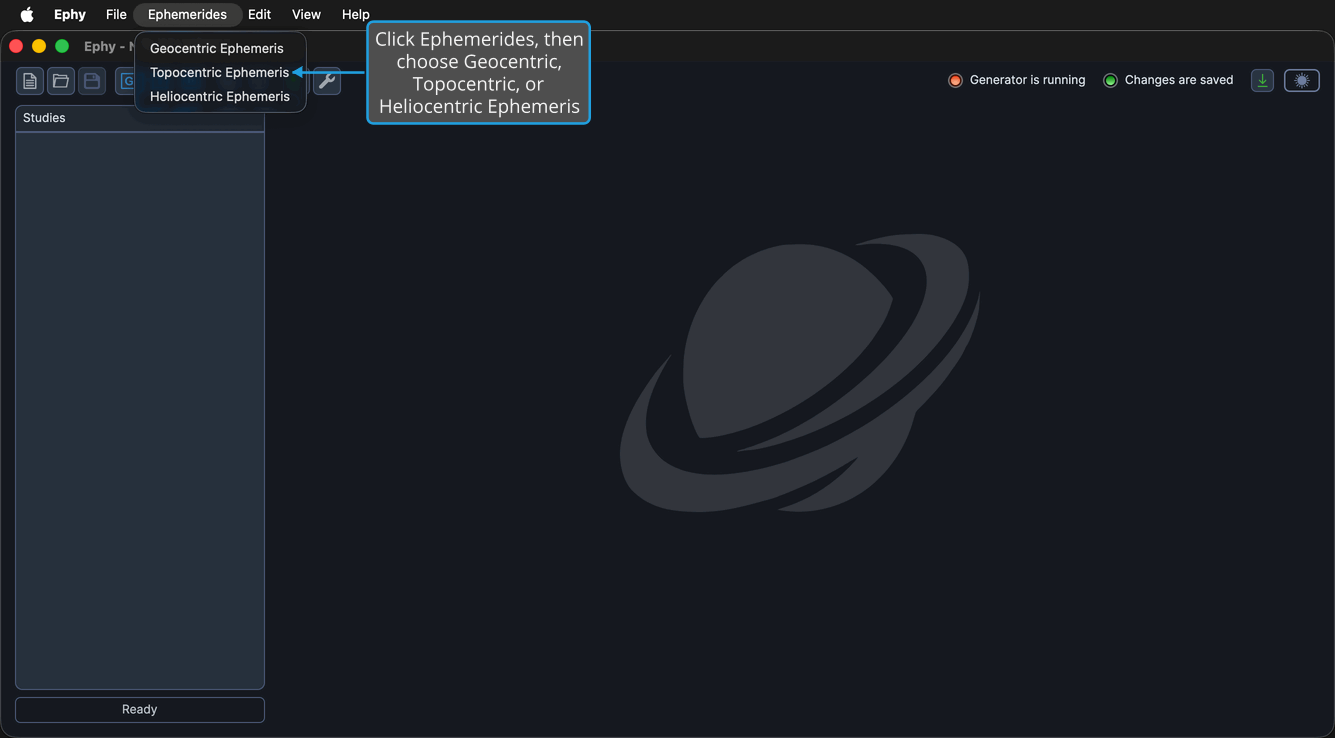Click inside the empty Studies list
This screenshot has width=1335, height=738.
click(140, 410)
